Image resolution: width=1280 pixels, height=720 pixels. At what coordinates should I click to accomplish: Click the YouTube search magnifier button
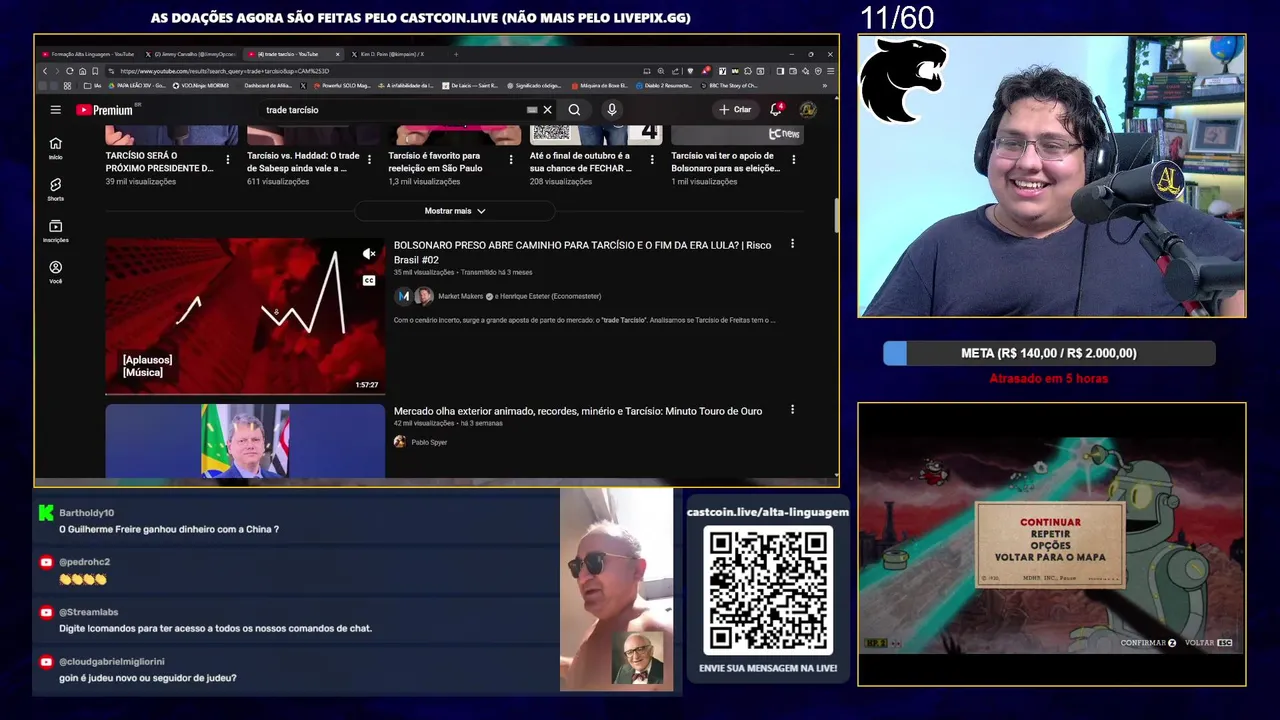point(574,110)
